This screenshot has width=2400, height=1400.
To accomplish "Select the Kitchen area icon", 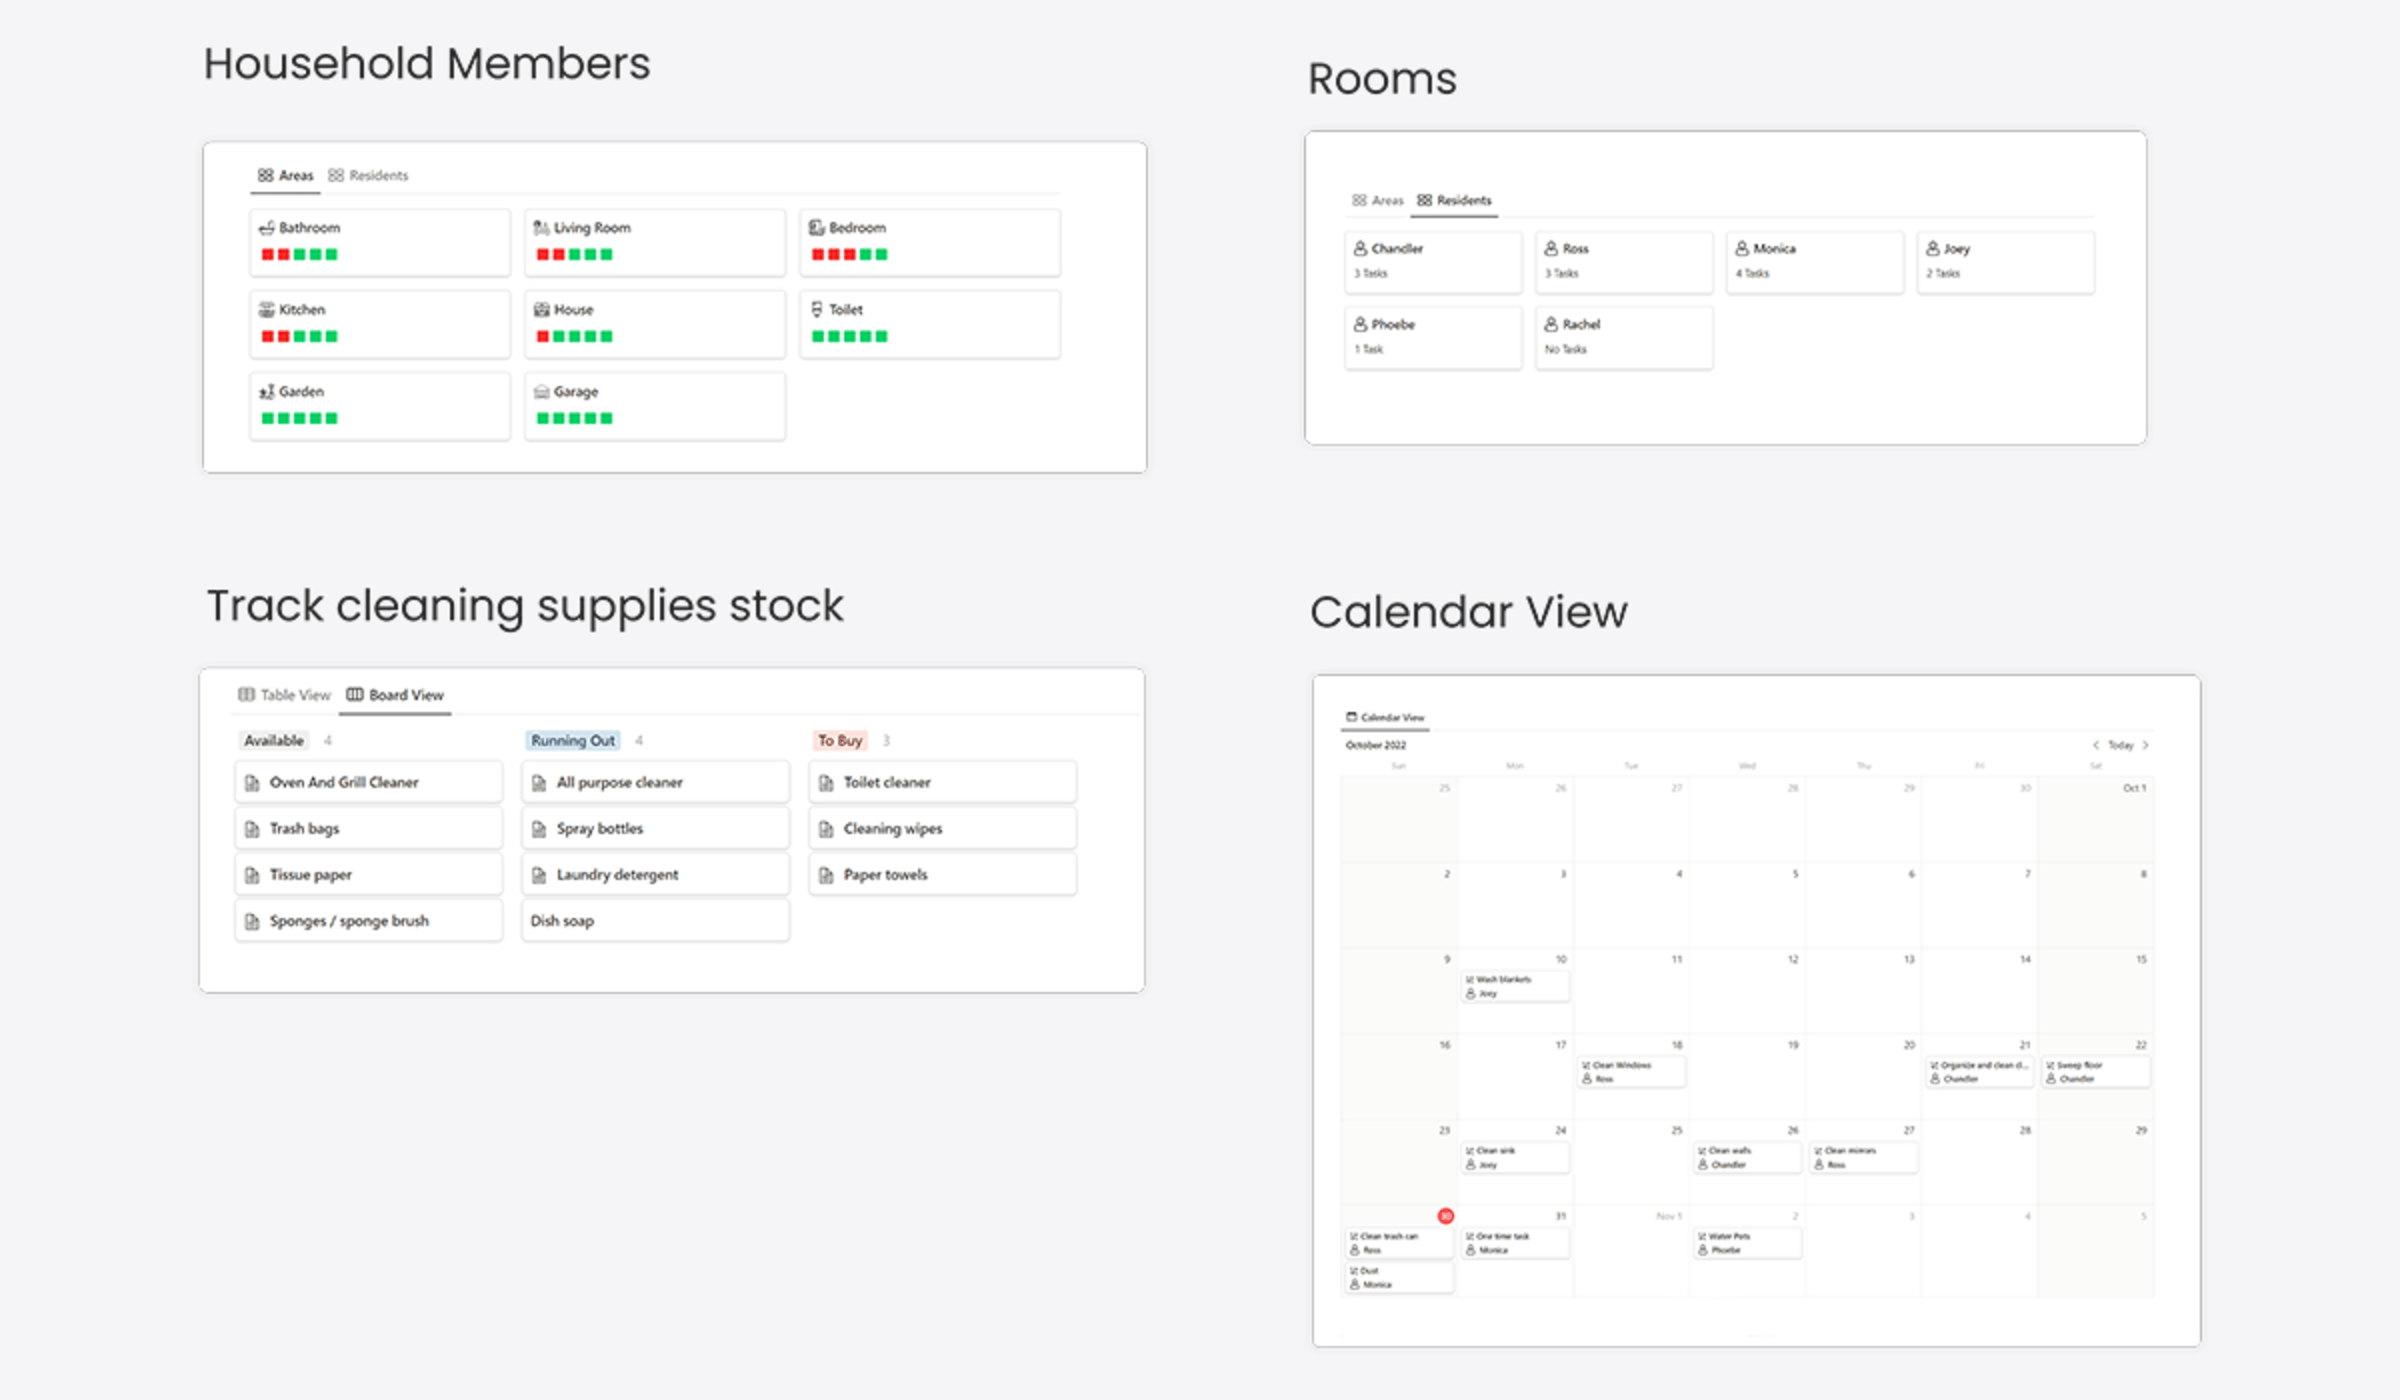I will click(264, 309).
